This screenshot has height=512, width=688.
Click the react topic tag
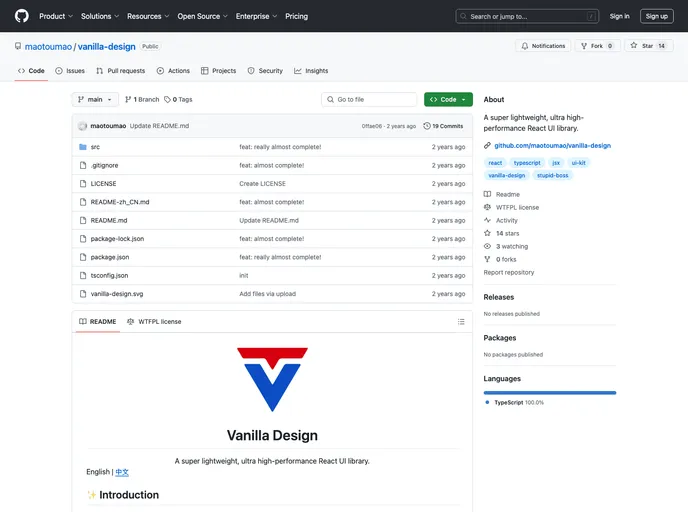click(495, 163)
